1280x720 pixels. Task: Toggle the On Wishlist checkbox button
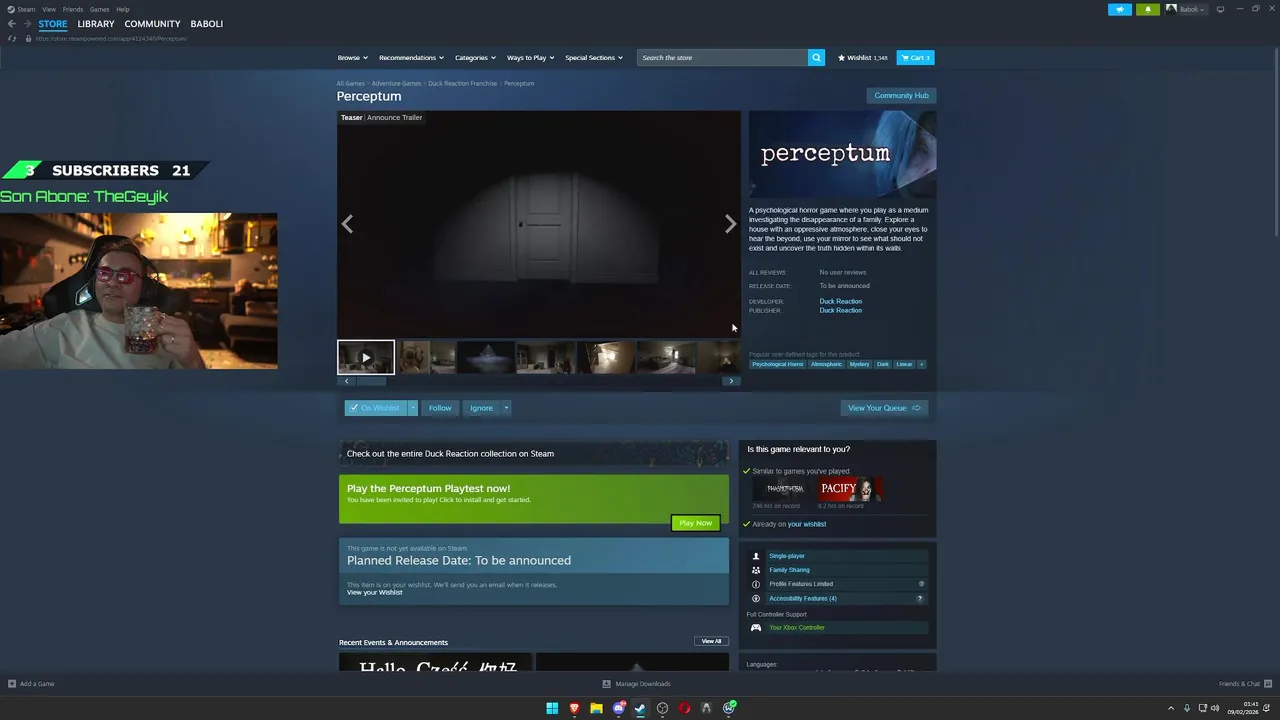tap(376, 408)
